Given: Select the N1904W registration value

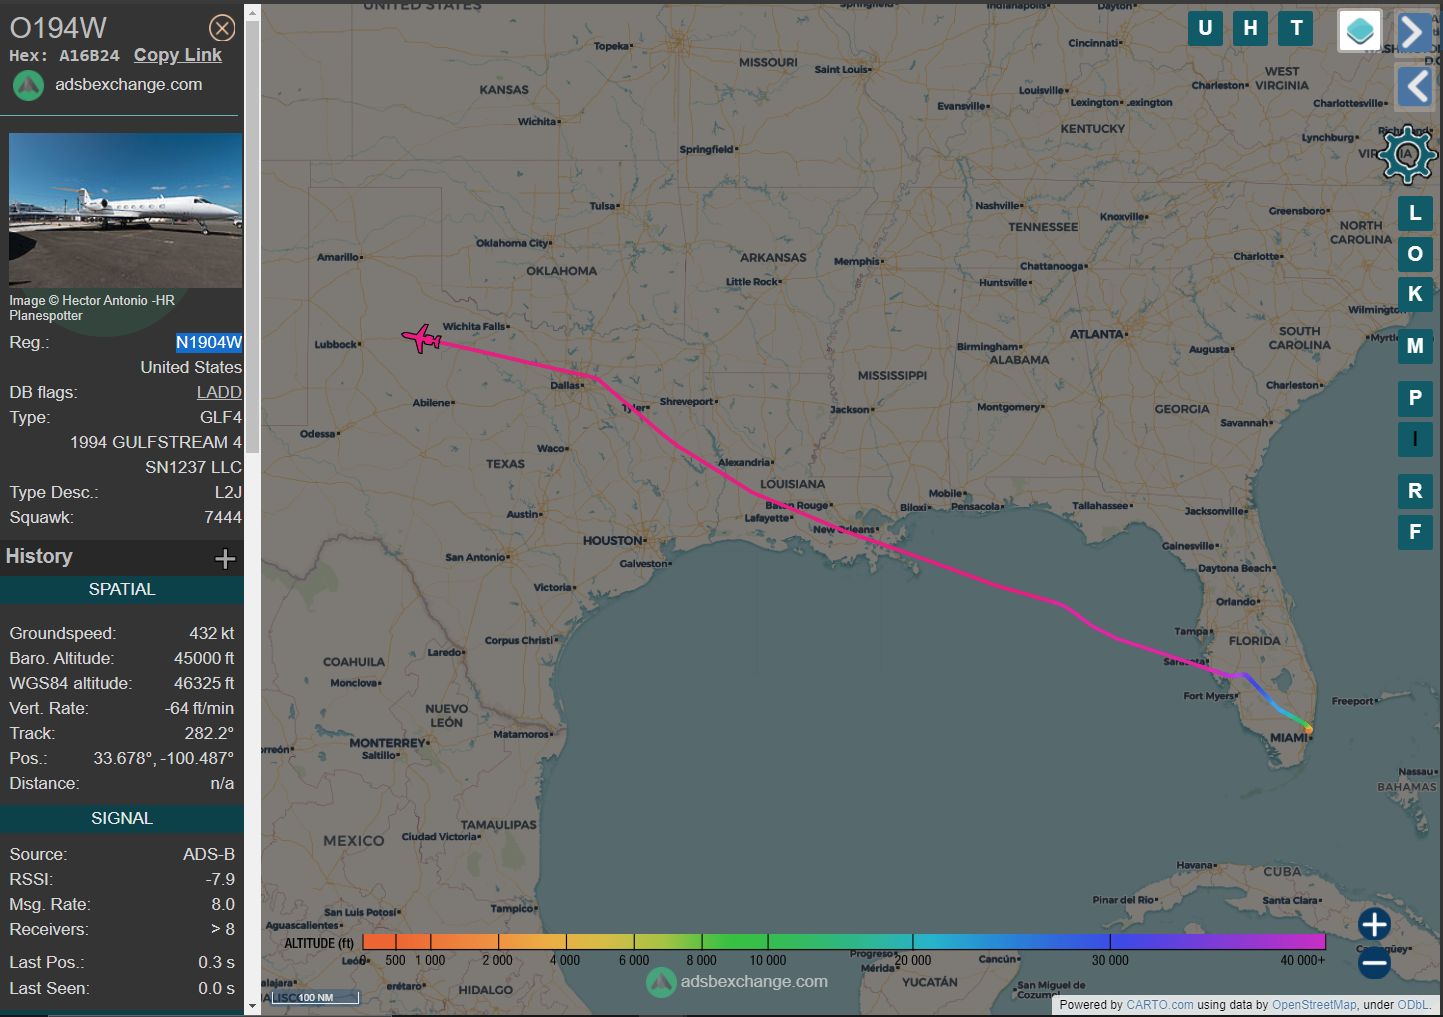Looking at the screenshot, I should (x=209, y=342).
